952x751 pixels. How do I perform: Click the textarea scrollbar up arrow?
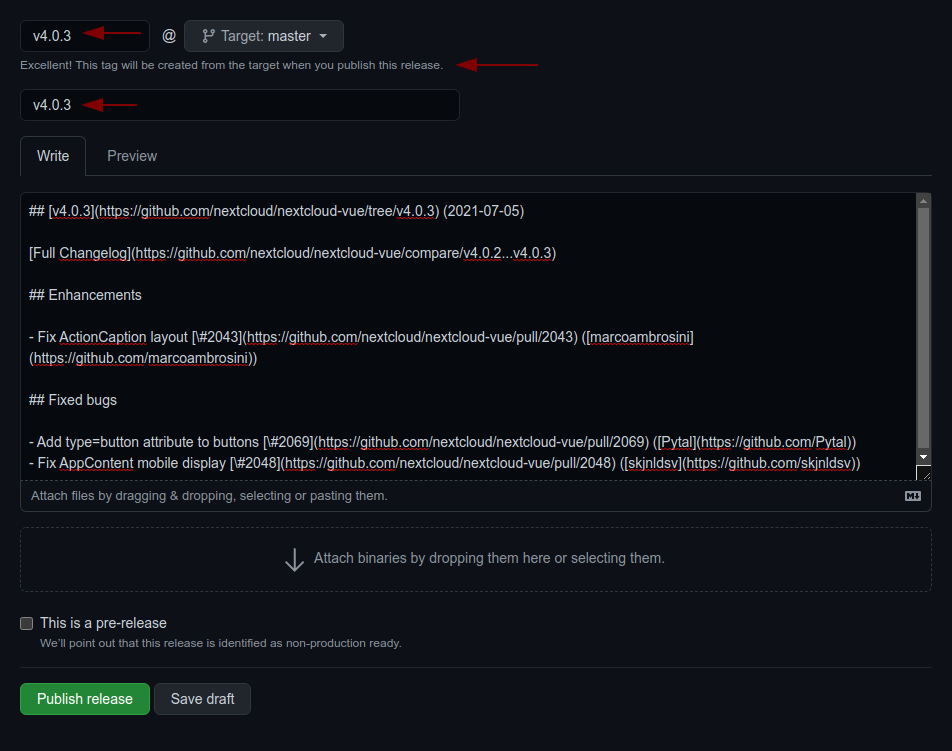coord(923,200)
